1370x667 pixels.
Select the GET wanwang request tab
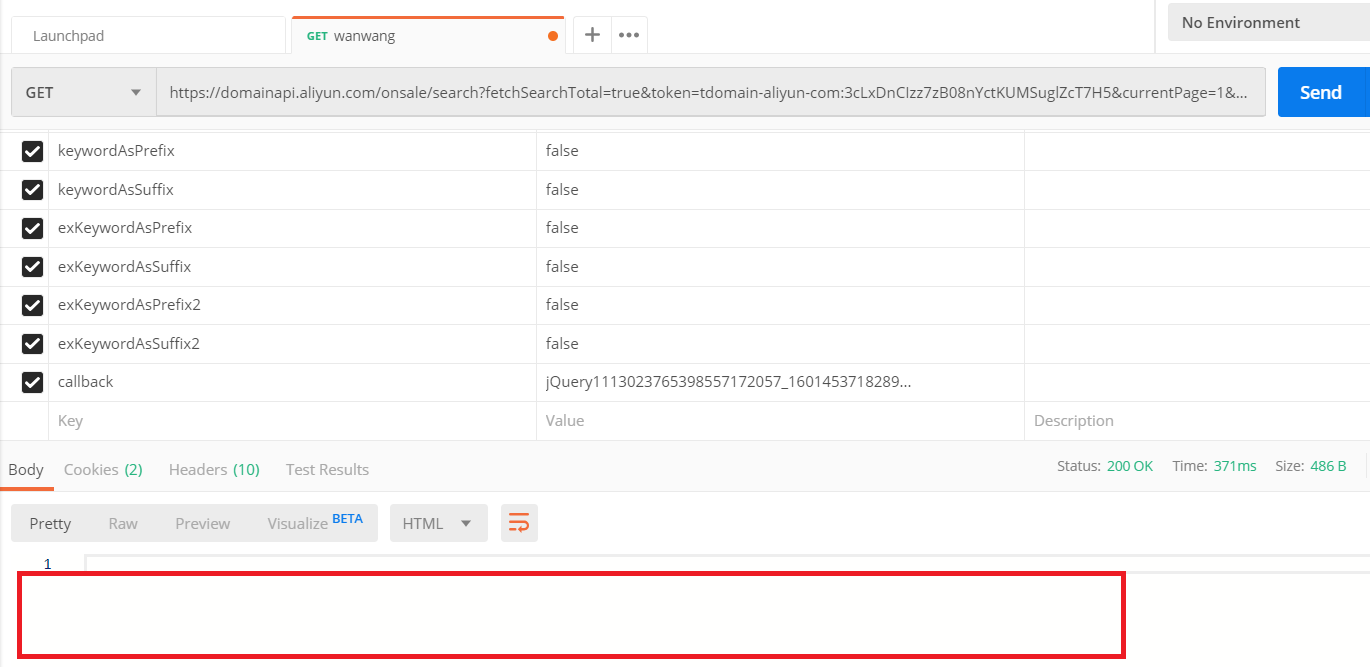point(428,36)
